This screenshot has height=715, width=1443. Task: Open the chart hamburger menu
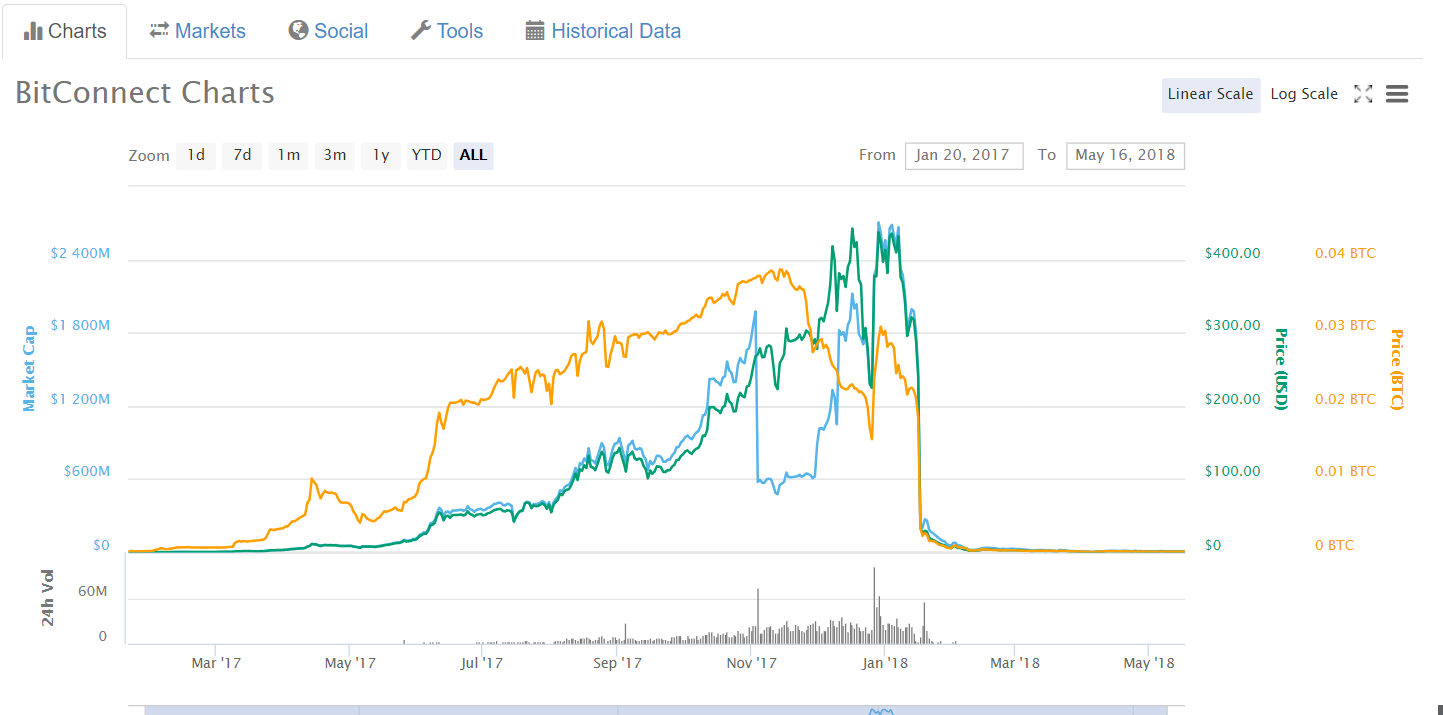(x=1397, y=94)
